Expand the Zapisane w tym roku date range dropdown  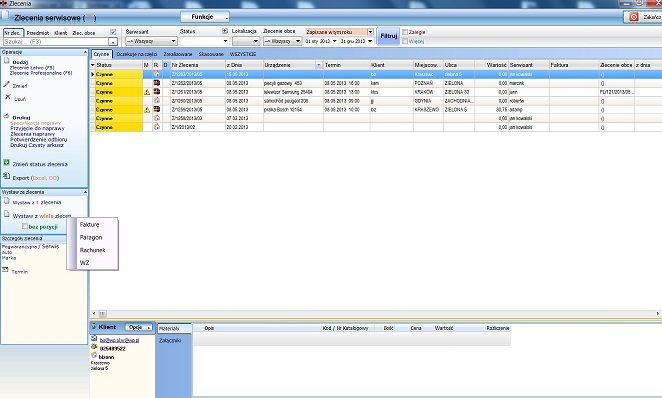point(370,32)
